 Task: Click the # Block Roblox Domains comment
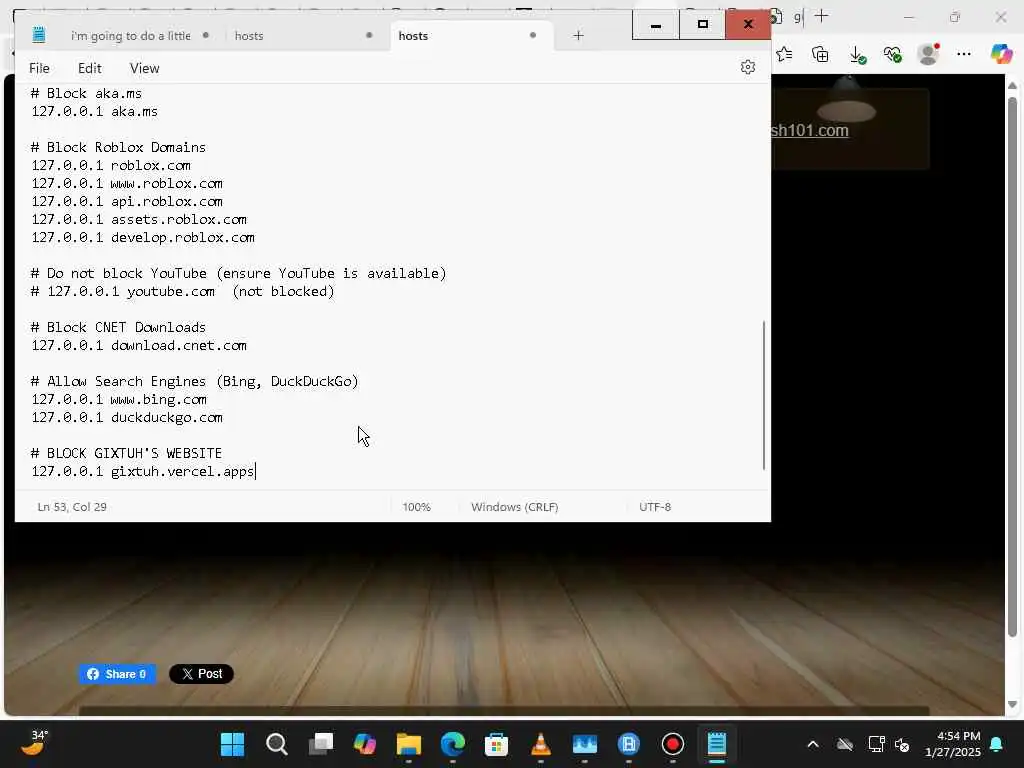(x=118, y=147)
